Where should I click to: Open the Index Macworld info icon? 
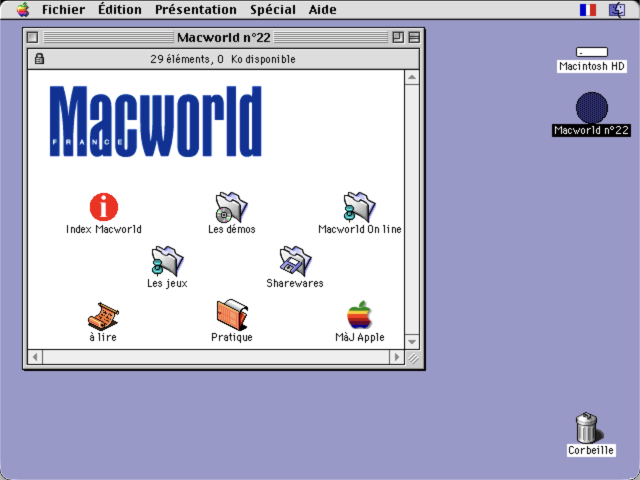point(104,207)
